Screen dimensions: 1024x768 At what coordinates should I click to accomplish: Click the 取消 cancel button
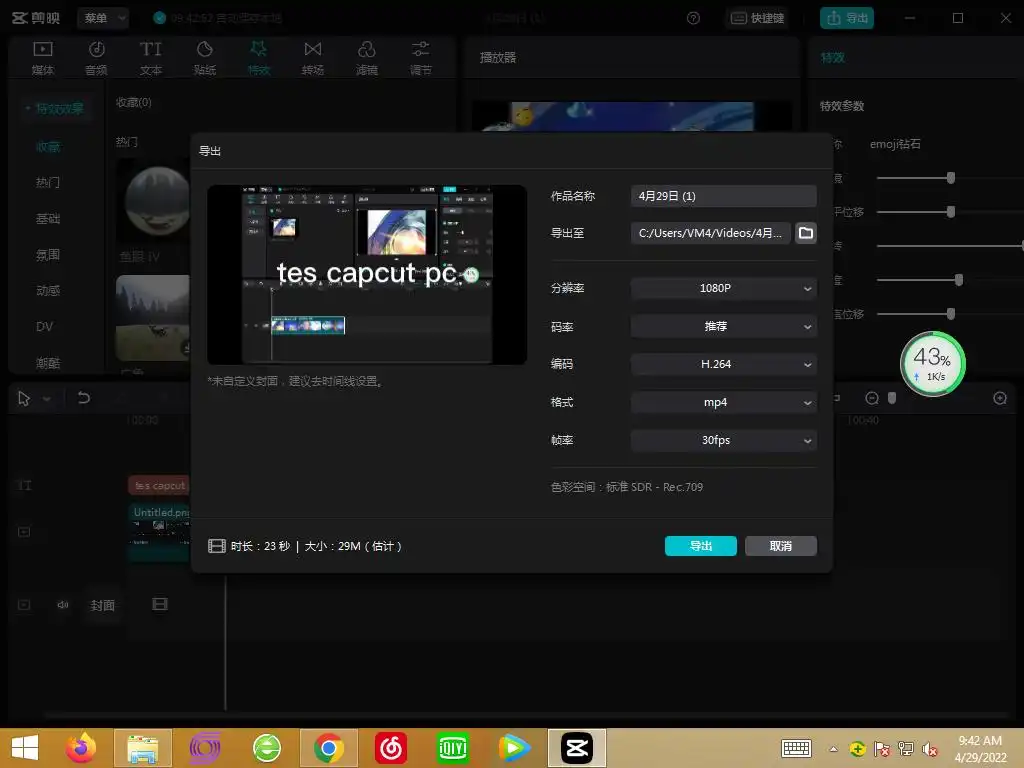click(780, 546)
